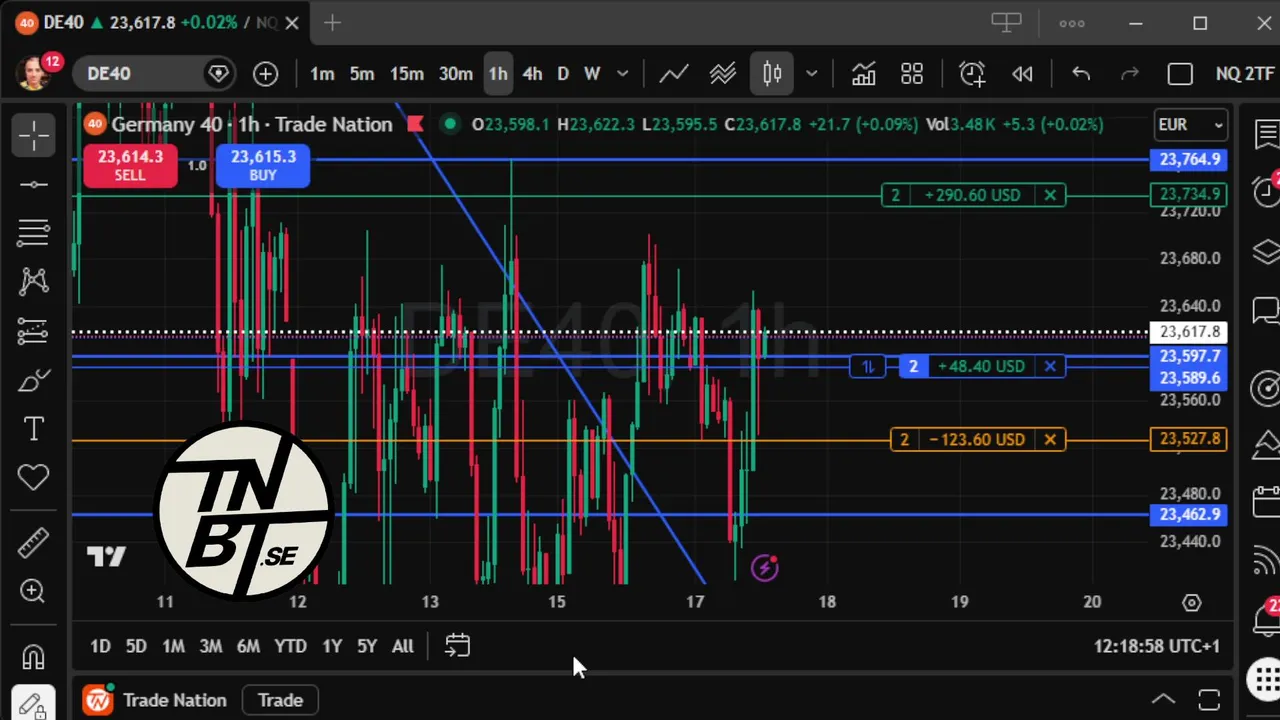Select the 1m timeframe

tap(322, 73)
